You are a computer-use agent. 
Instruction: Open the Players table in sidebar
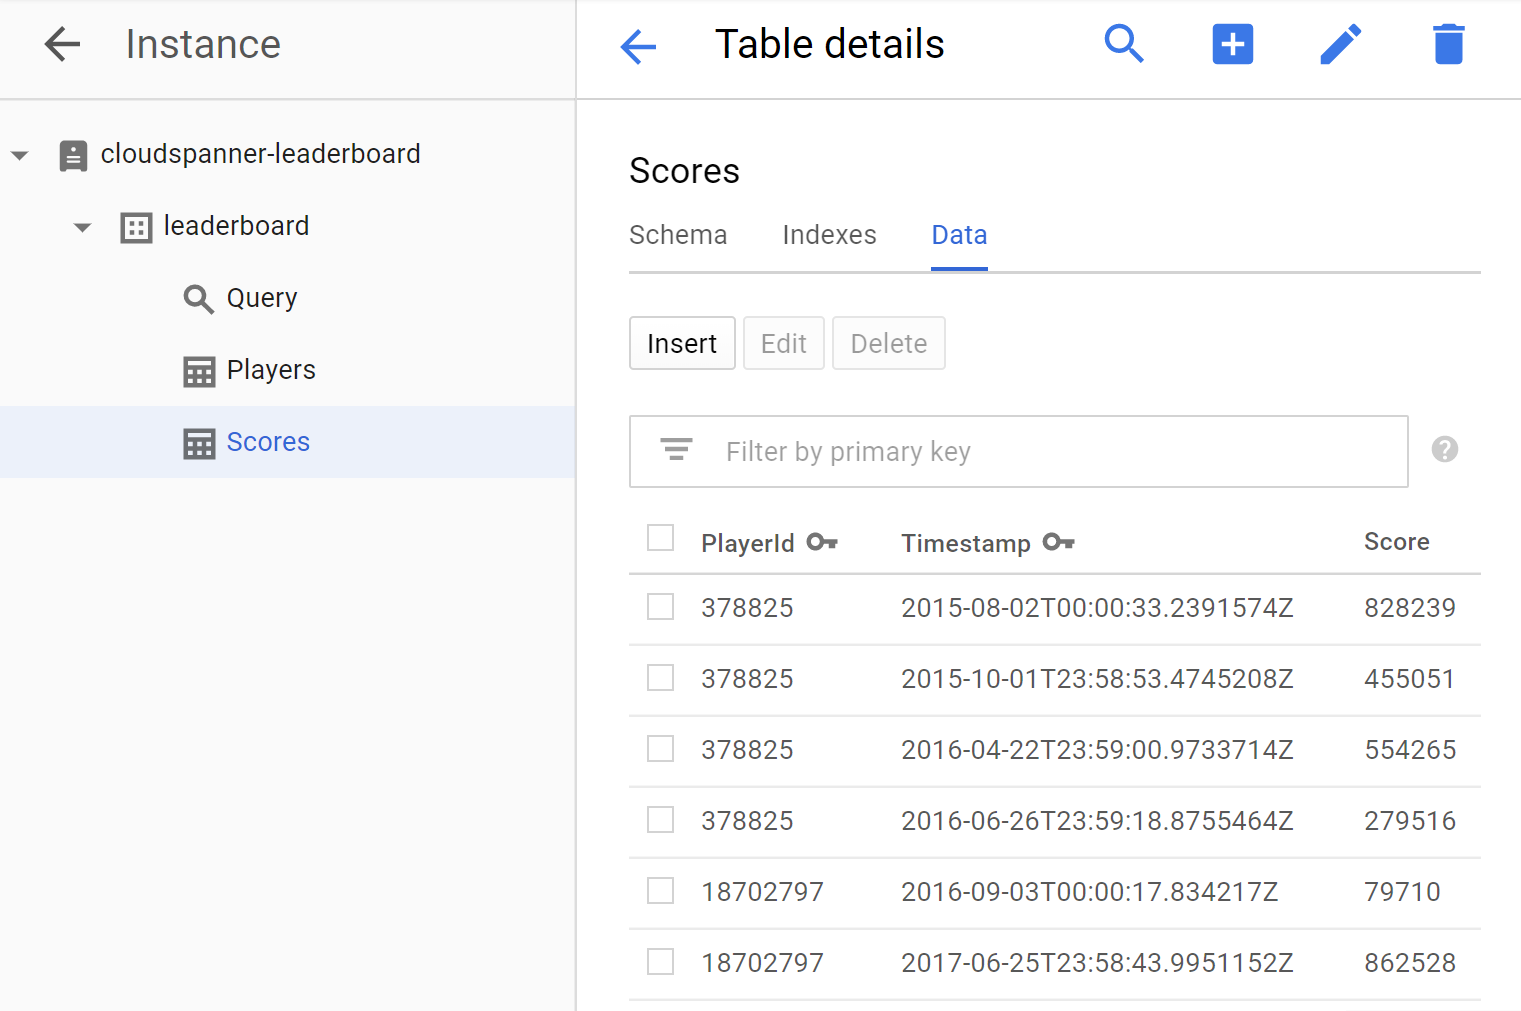tap(270, 370)
